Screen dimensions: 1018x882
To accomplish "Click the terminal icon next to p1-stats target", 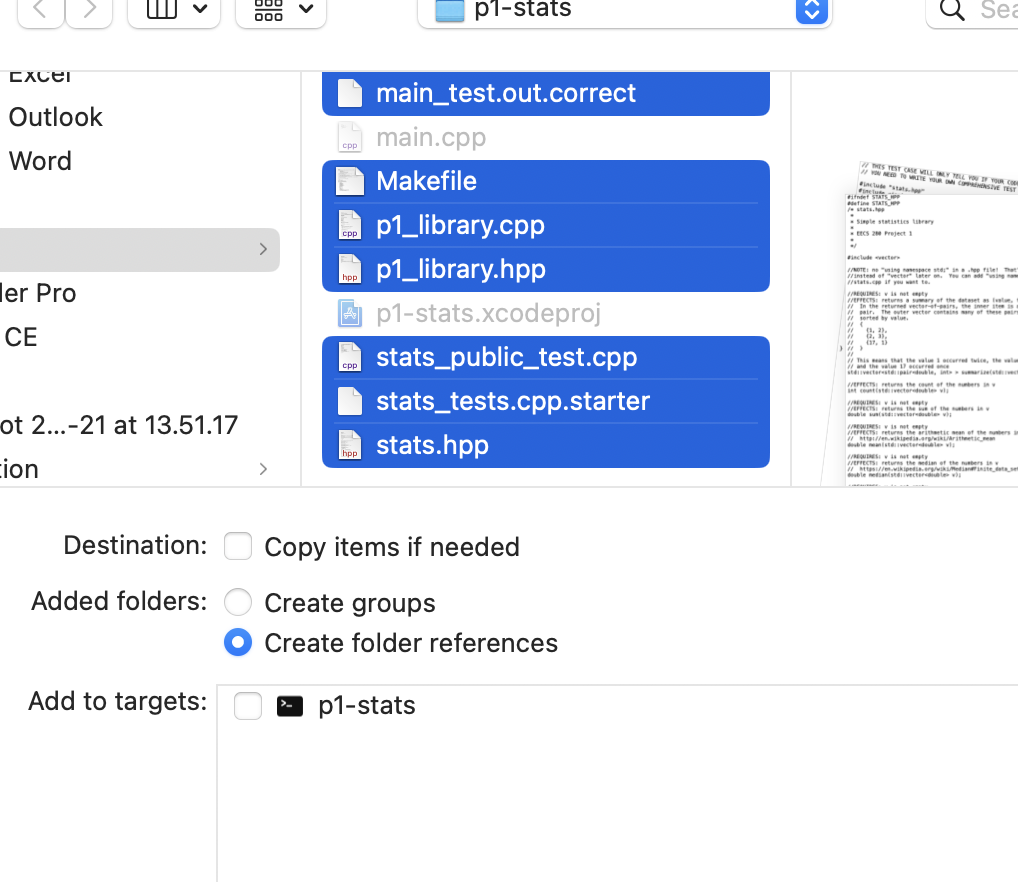I will 289,706.
